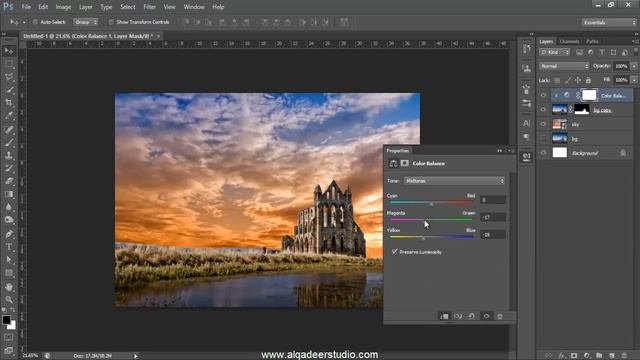Select the Eyedropper tool
This screenshot has width=640, height=360.
click(x=9, y=116)
